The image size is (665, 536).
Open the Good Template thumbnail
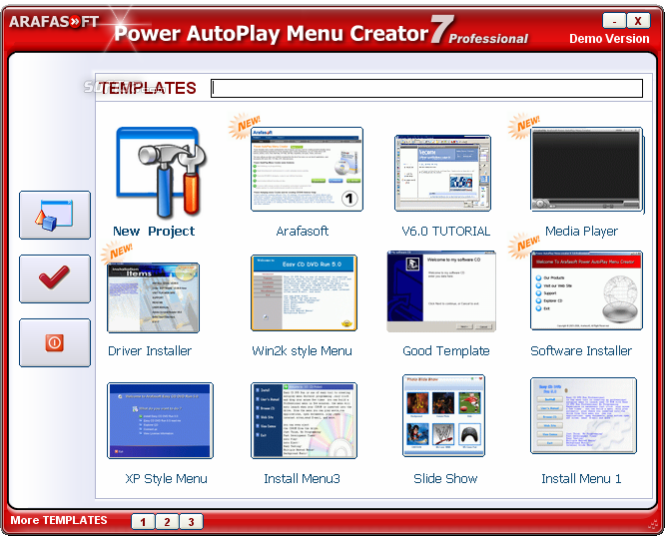point(441,291)
